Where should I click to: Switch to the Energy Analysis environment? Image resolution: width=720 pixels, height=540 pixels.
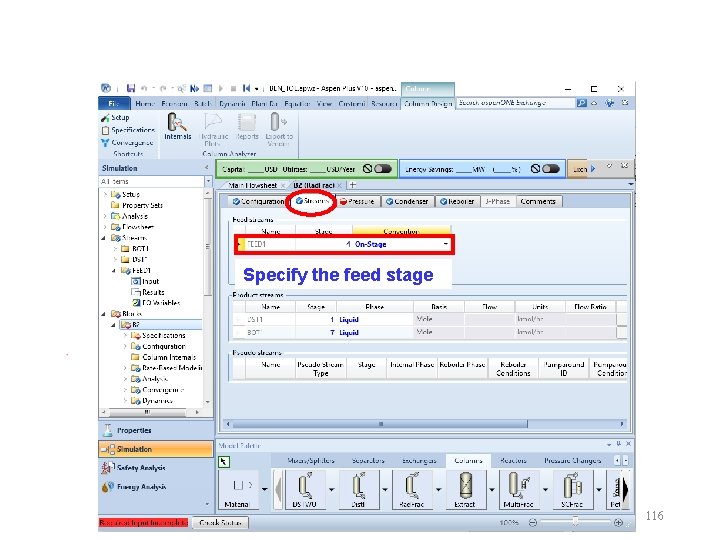pos(156,487)
